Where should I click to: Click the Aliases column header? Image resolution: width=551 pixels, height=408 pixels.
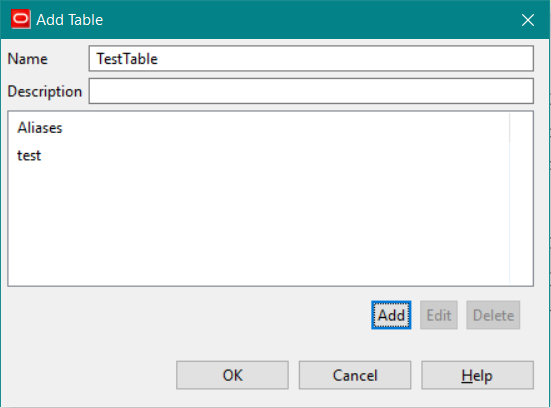[259, 128]
